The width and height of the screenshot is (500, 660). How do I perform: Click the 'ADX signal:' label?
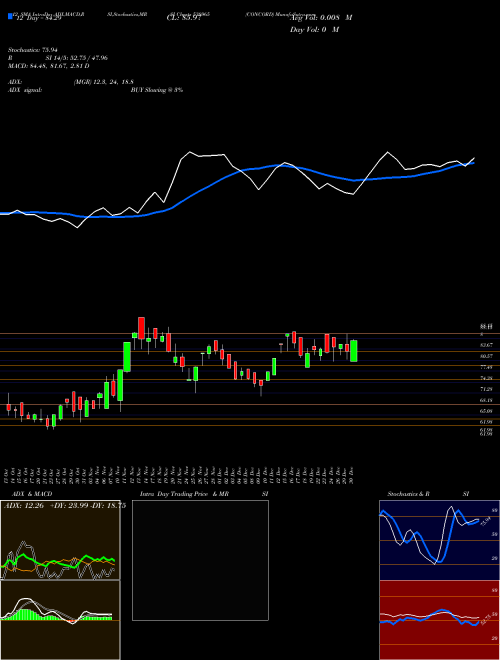[25, 90]
